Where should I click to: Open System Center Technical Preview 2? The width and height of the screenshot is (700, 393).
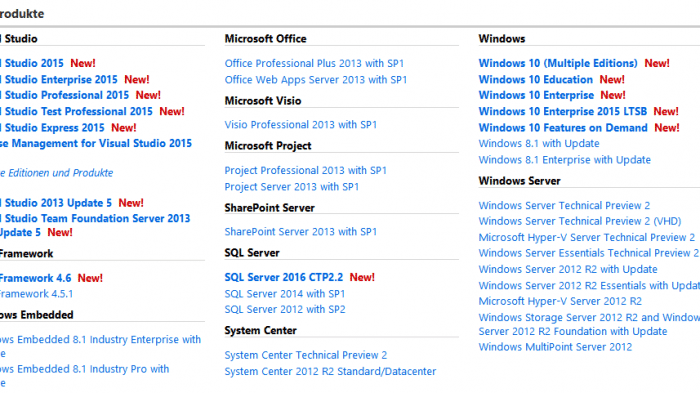pyautogui.click(x=306, y=355)
